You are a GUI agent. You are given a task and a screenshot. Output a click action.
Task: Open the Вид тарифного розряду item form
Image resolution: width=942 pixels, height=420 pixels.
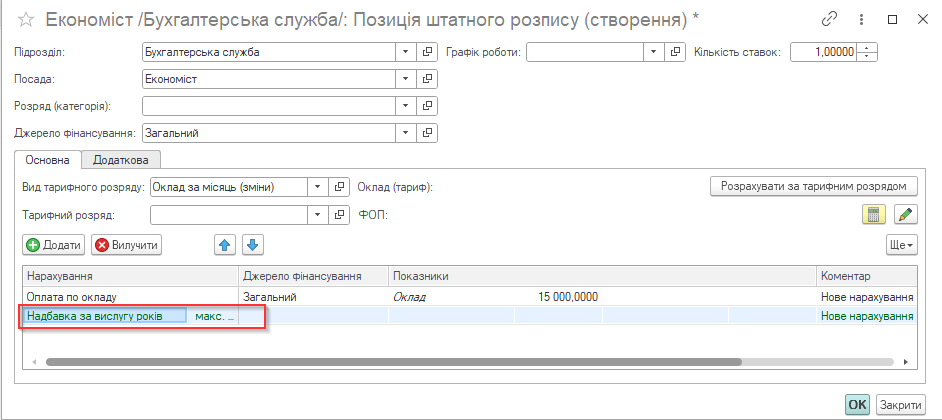339,187
